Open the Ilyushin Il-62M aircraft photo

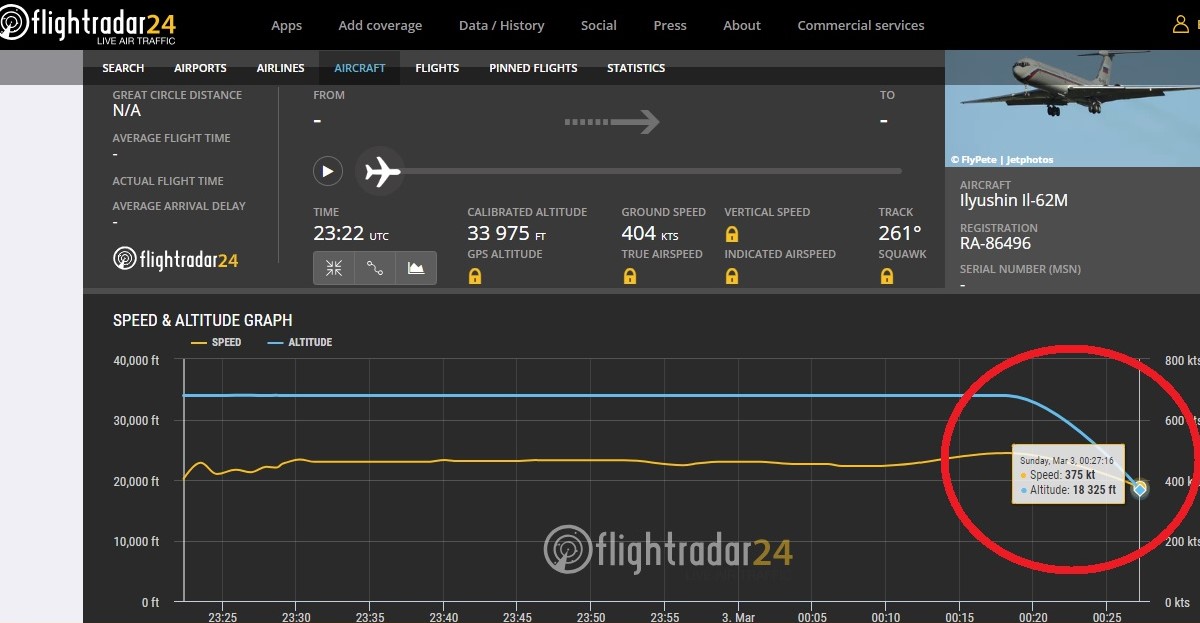(1072, 108)
